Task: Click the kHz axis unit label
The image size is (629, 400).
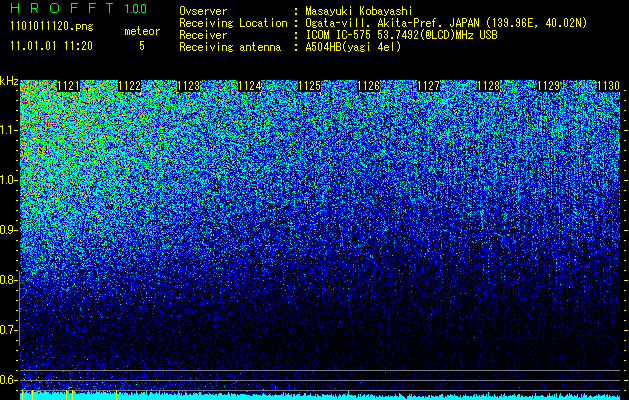Action: (x=9, y=81)
